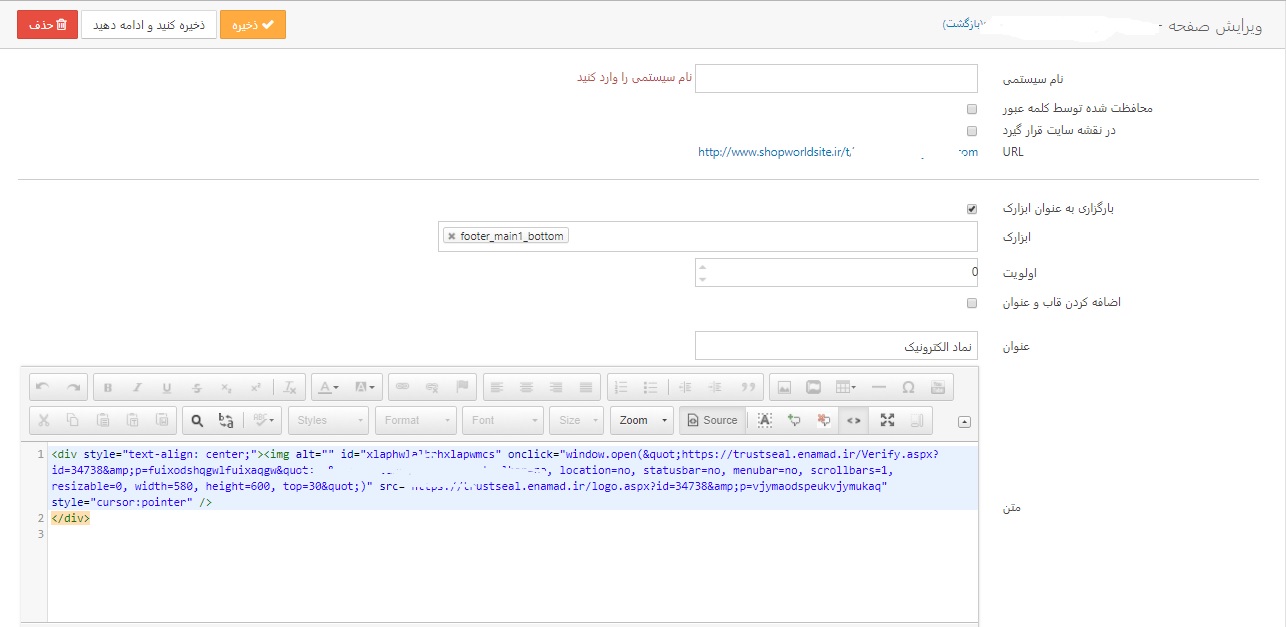Expand the Font dropdown
The height and width of the screenshot is (627, 1286).
pyautogui.click(x=504, y=420)
